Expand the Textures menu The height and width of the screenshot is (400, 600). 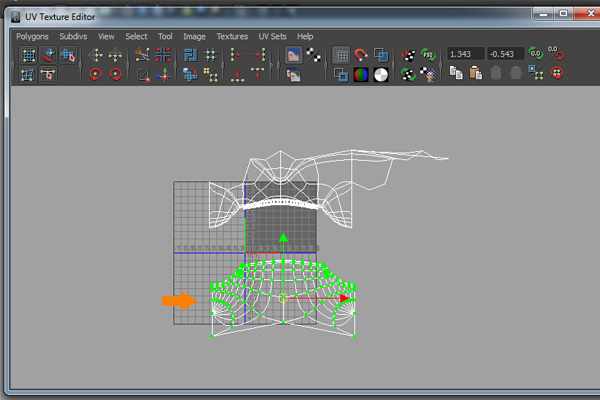232,36
